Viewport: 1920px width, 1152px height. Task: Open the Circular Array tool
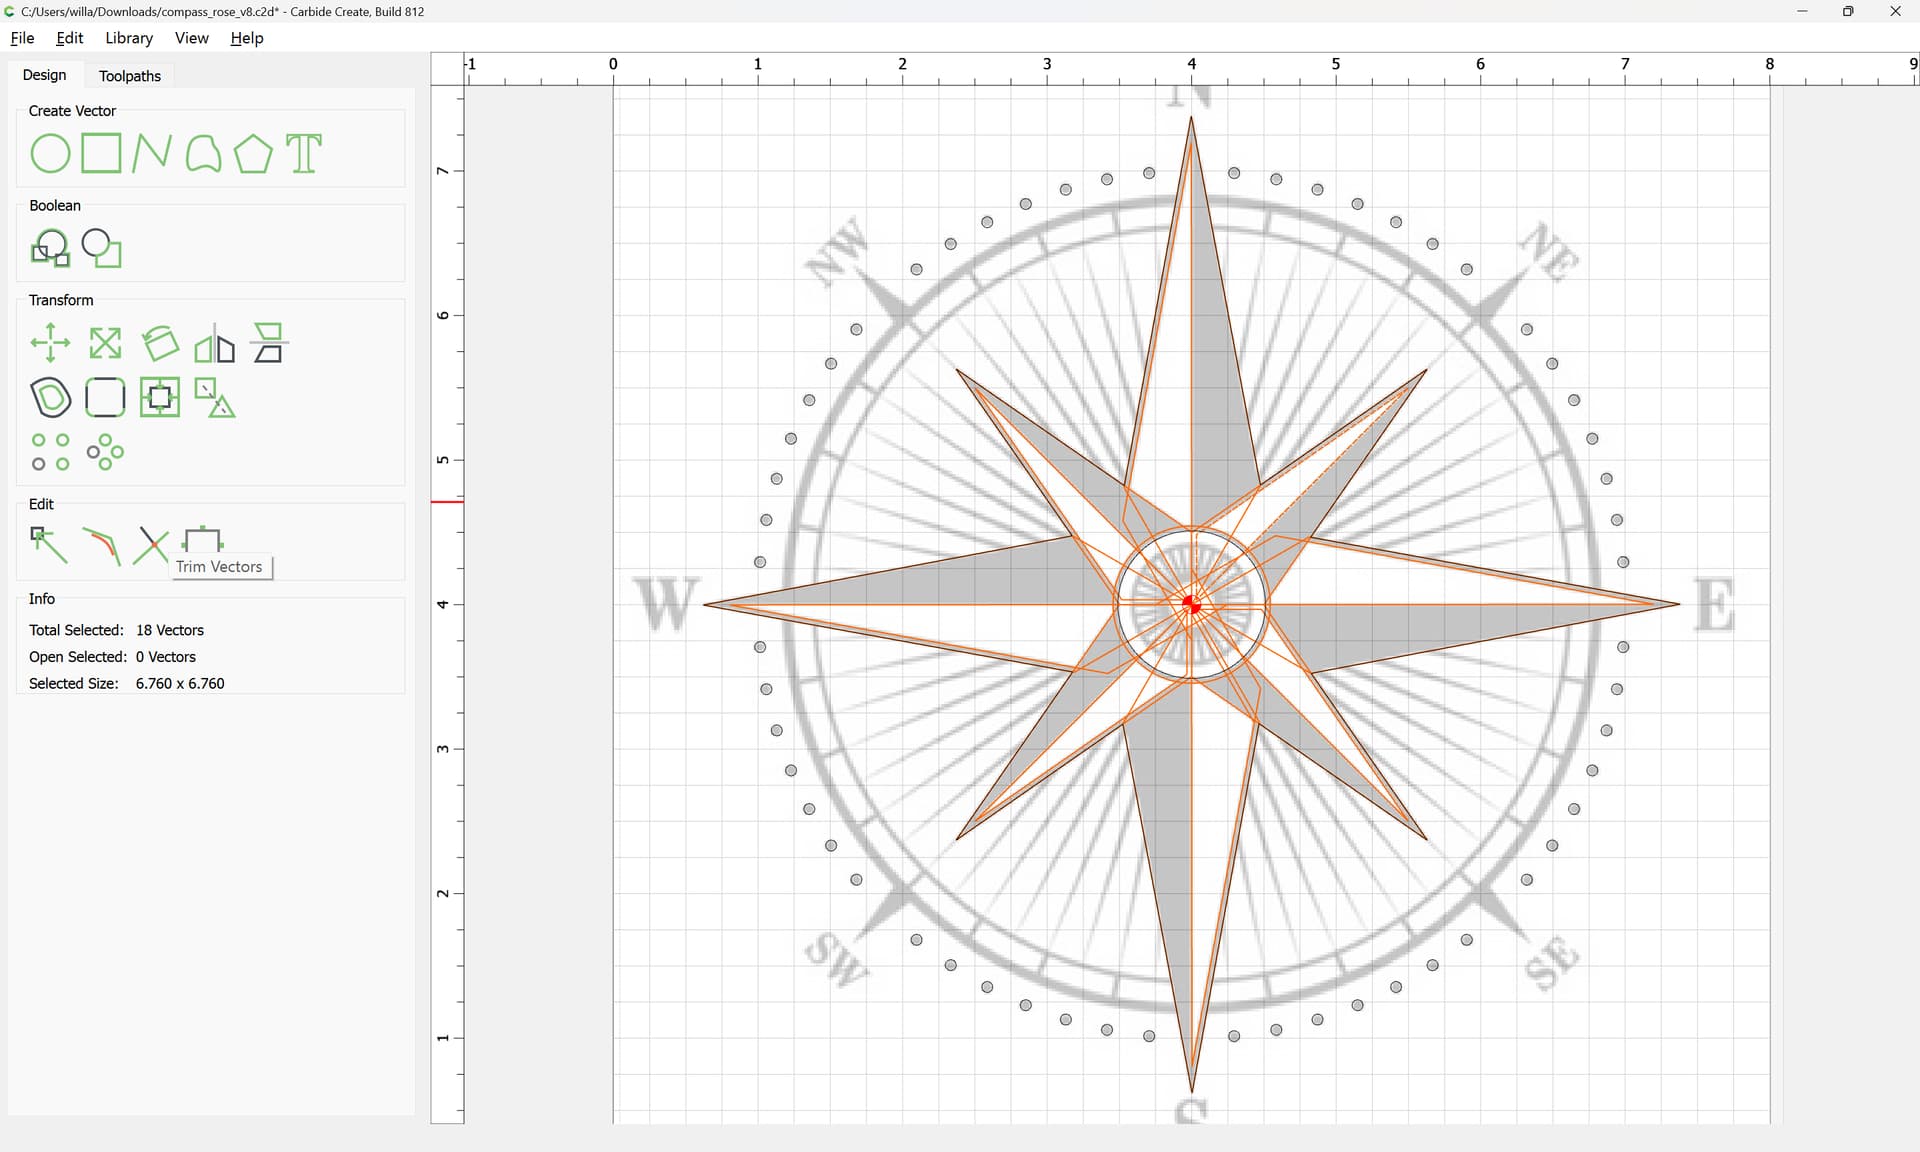[105, 452]
